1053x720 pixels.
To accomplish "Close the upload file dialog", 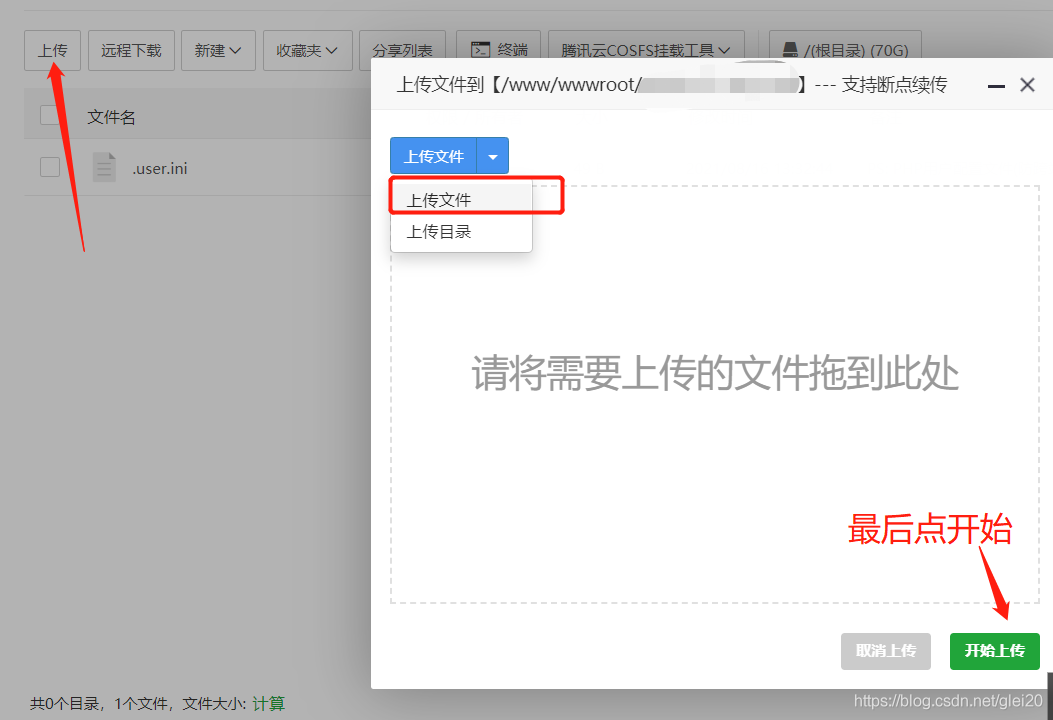I will pos(1027,86).
